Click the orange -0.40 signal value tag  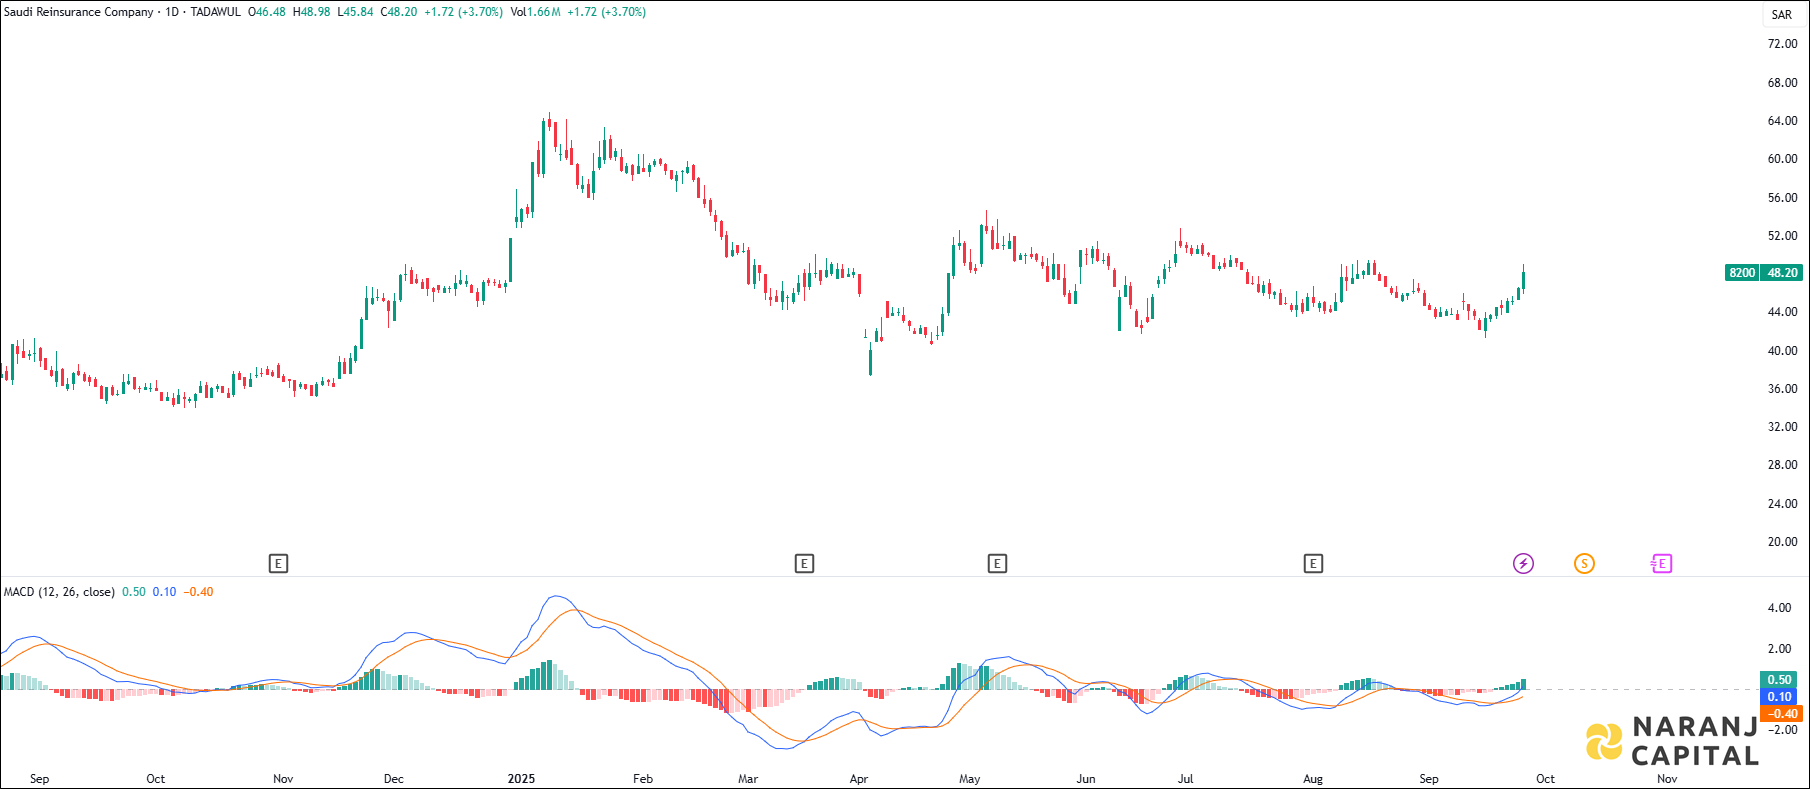point(1780,714)
